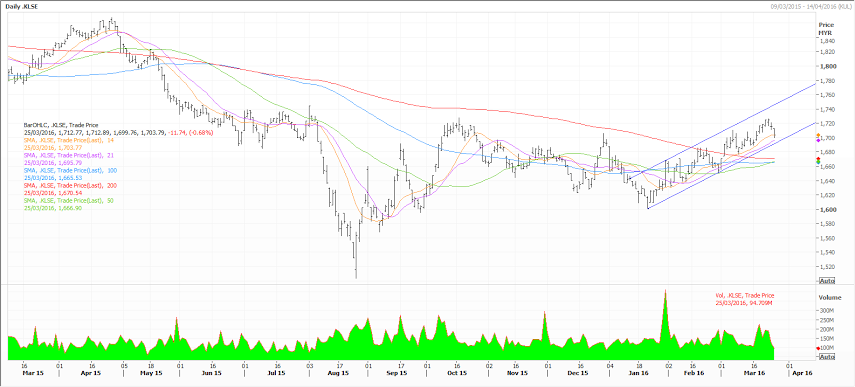
Task: Select the purple SMA 21 marker on price axis
Action: pyautogui.click(x=818, y=140)
